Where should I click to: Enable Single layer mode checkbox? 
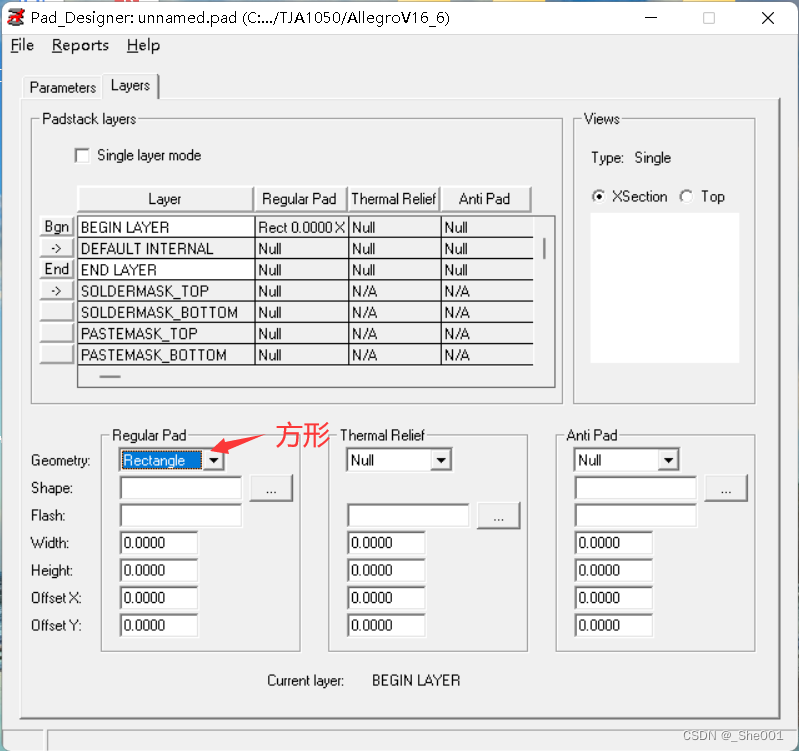82,156
